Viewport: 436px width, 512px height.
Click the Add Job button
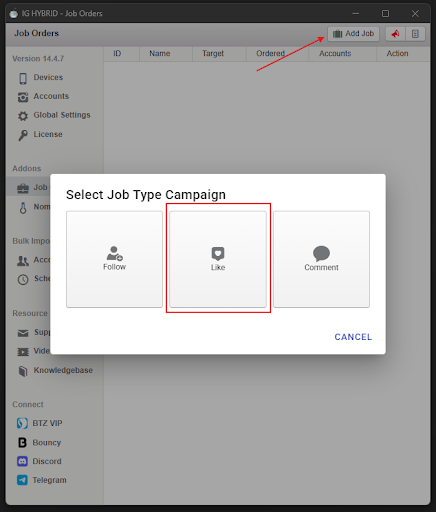pos(353,34)
